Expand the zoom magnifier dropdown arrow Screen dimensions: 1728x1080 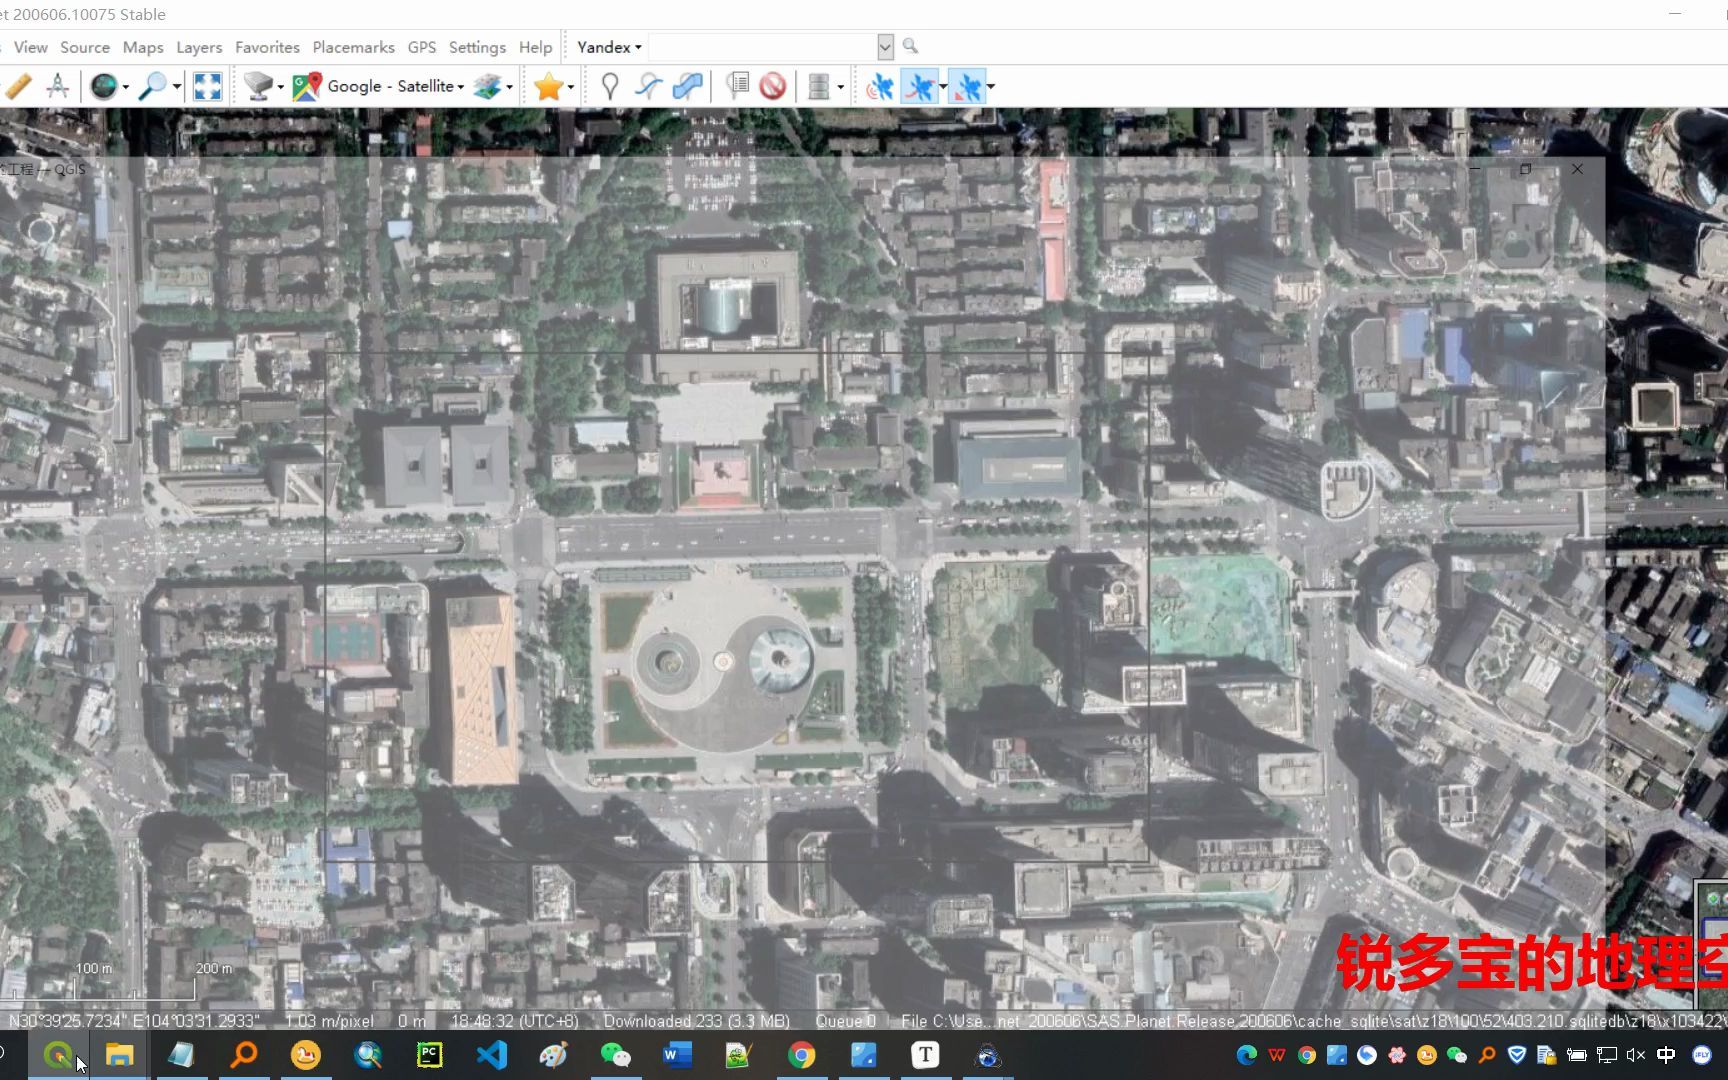tap(176, 88)
